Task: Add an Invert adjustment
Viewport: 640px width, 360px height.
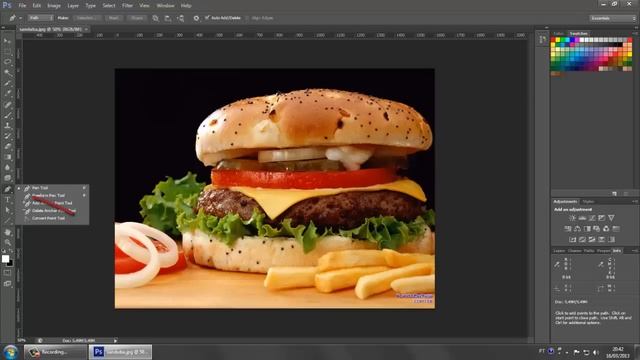Action: (573, 239)
